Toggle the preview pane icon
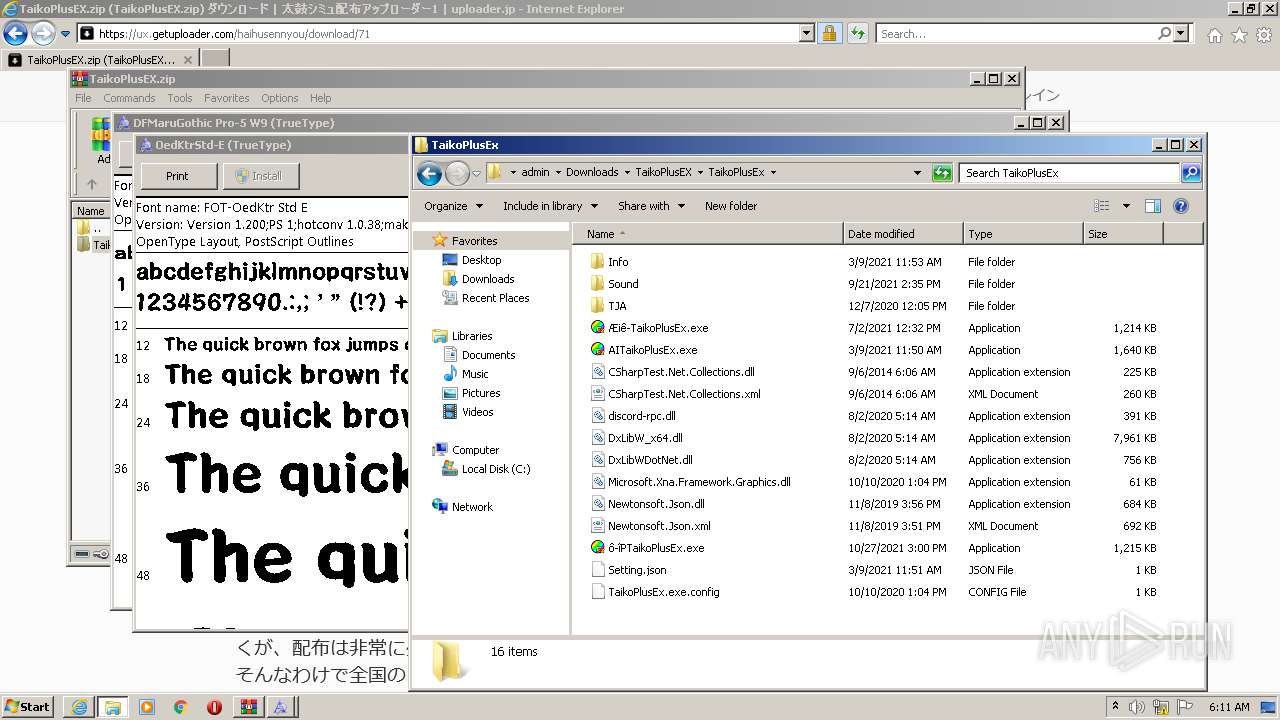 (x=1153, y=206)
